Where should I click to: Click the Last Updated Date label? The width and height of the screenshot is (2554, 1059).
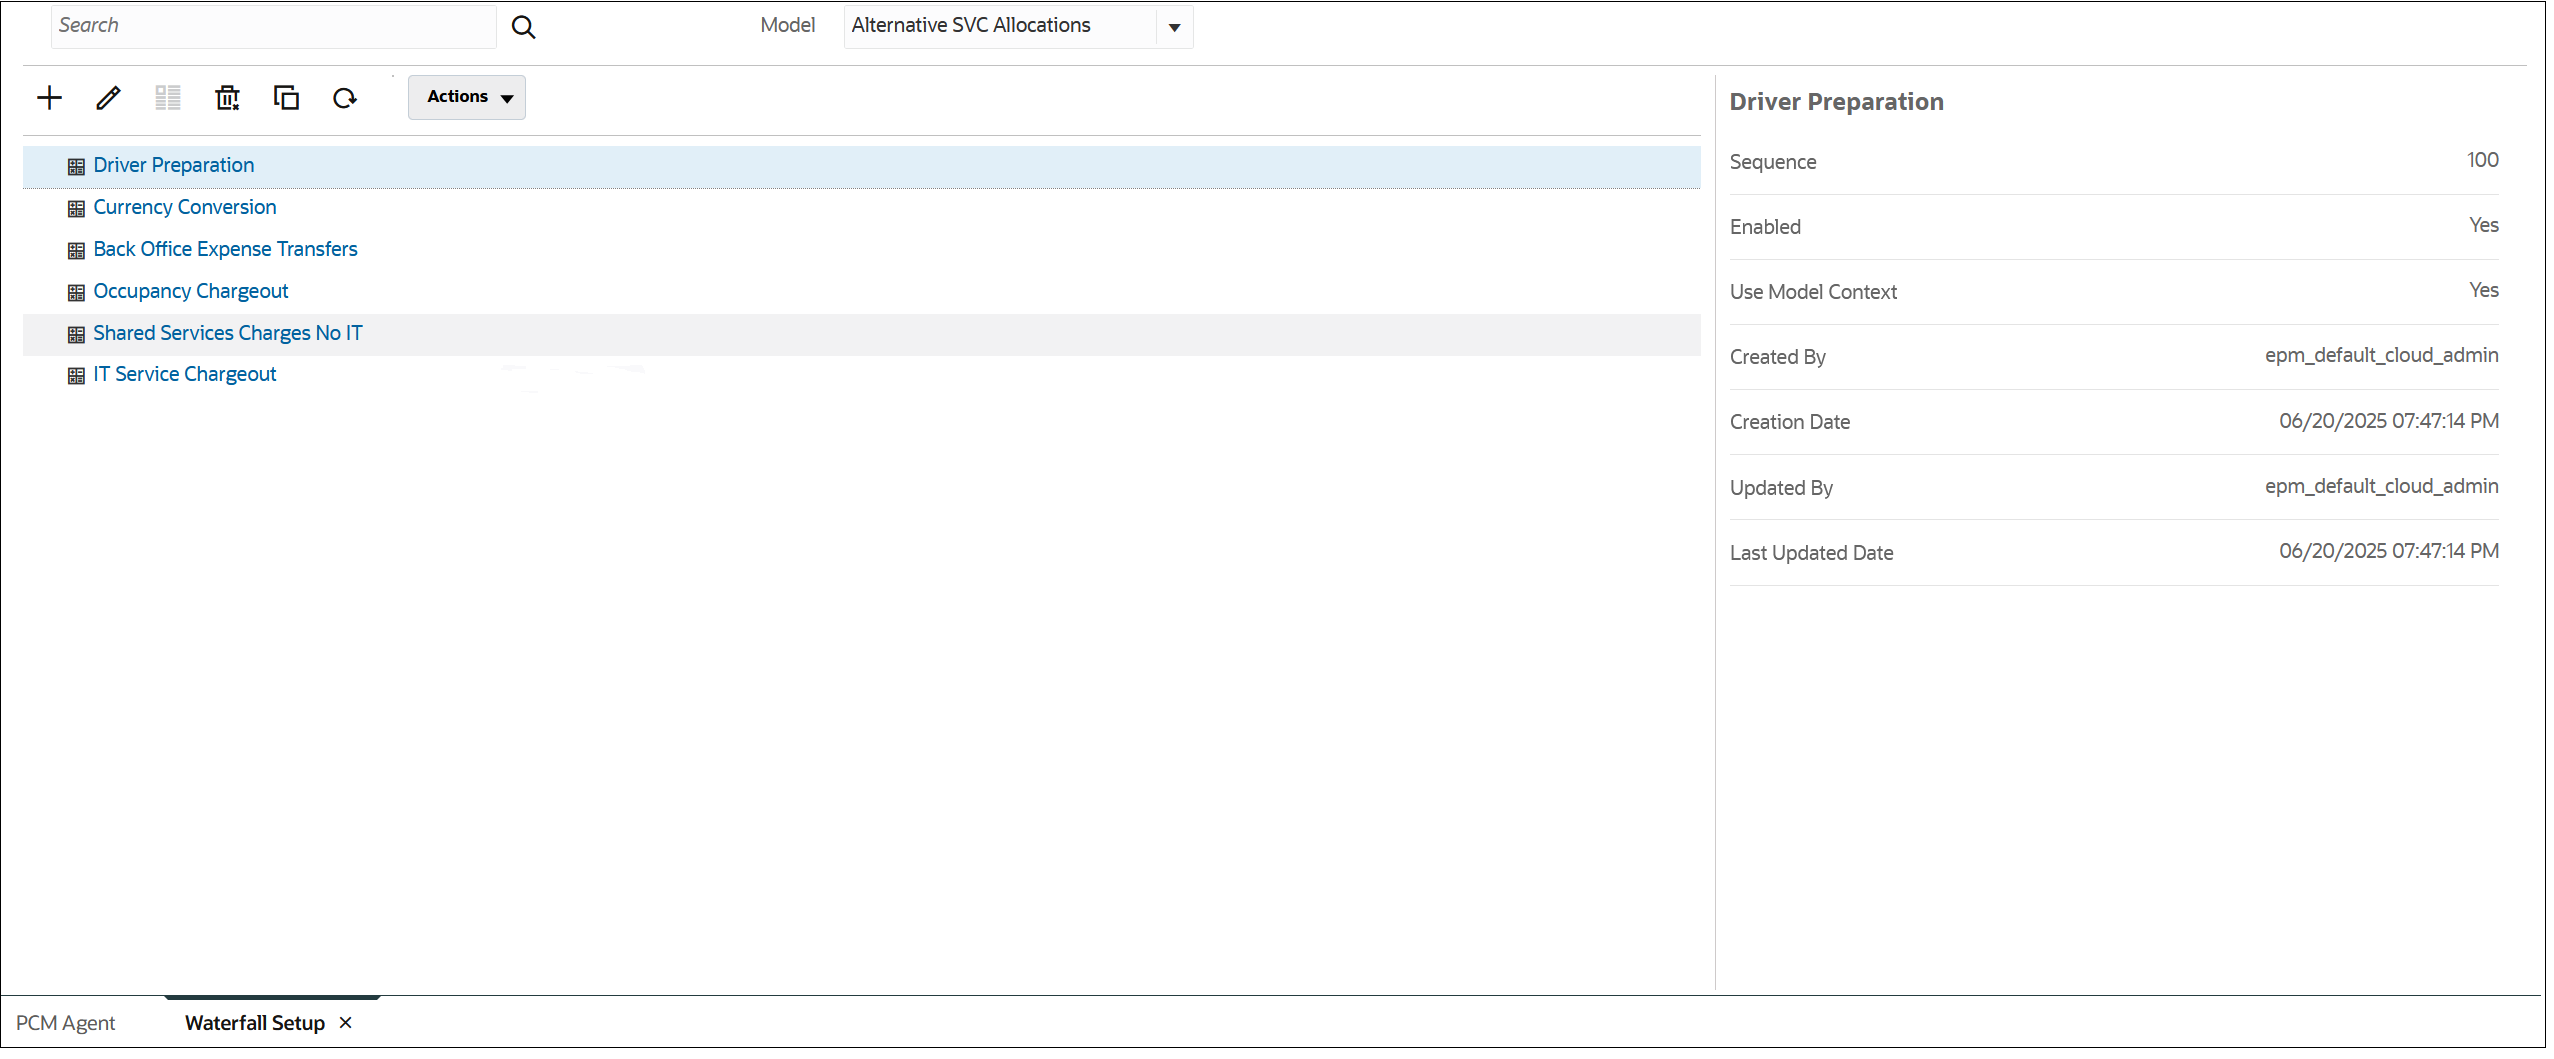click(x=1812, y=553)
